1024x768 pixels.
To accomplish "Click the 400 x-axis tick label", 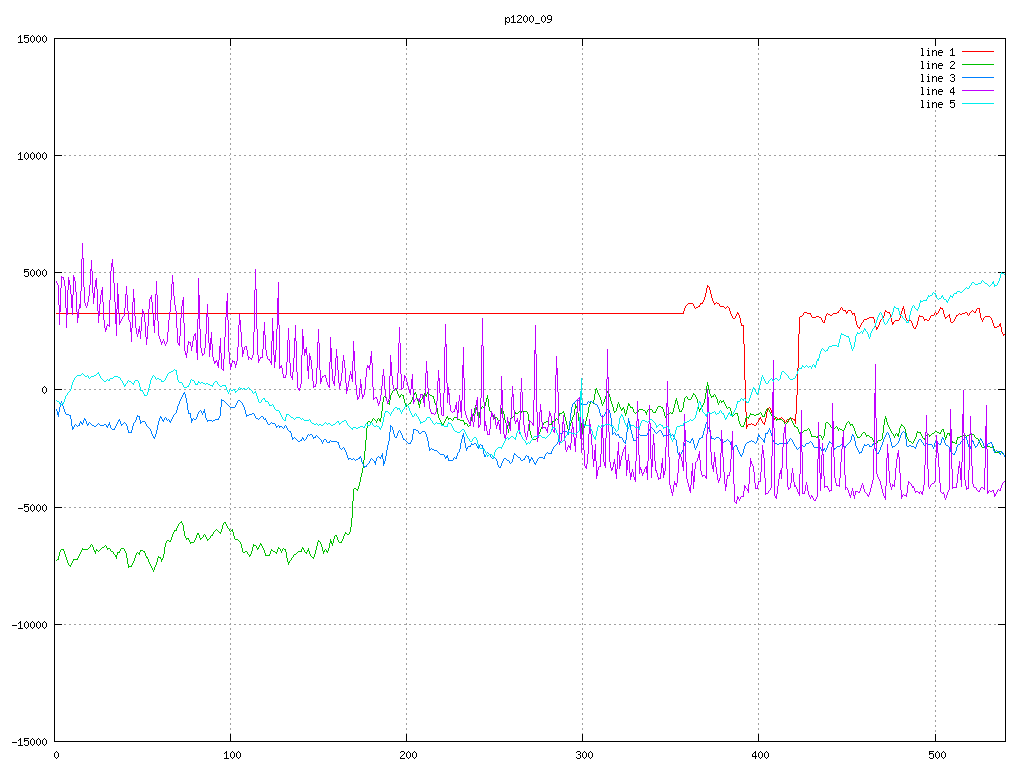I will (759, 756).
